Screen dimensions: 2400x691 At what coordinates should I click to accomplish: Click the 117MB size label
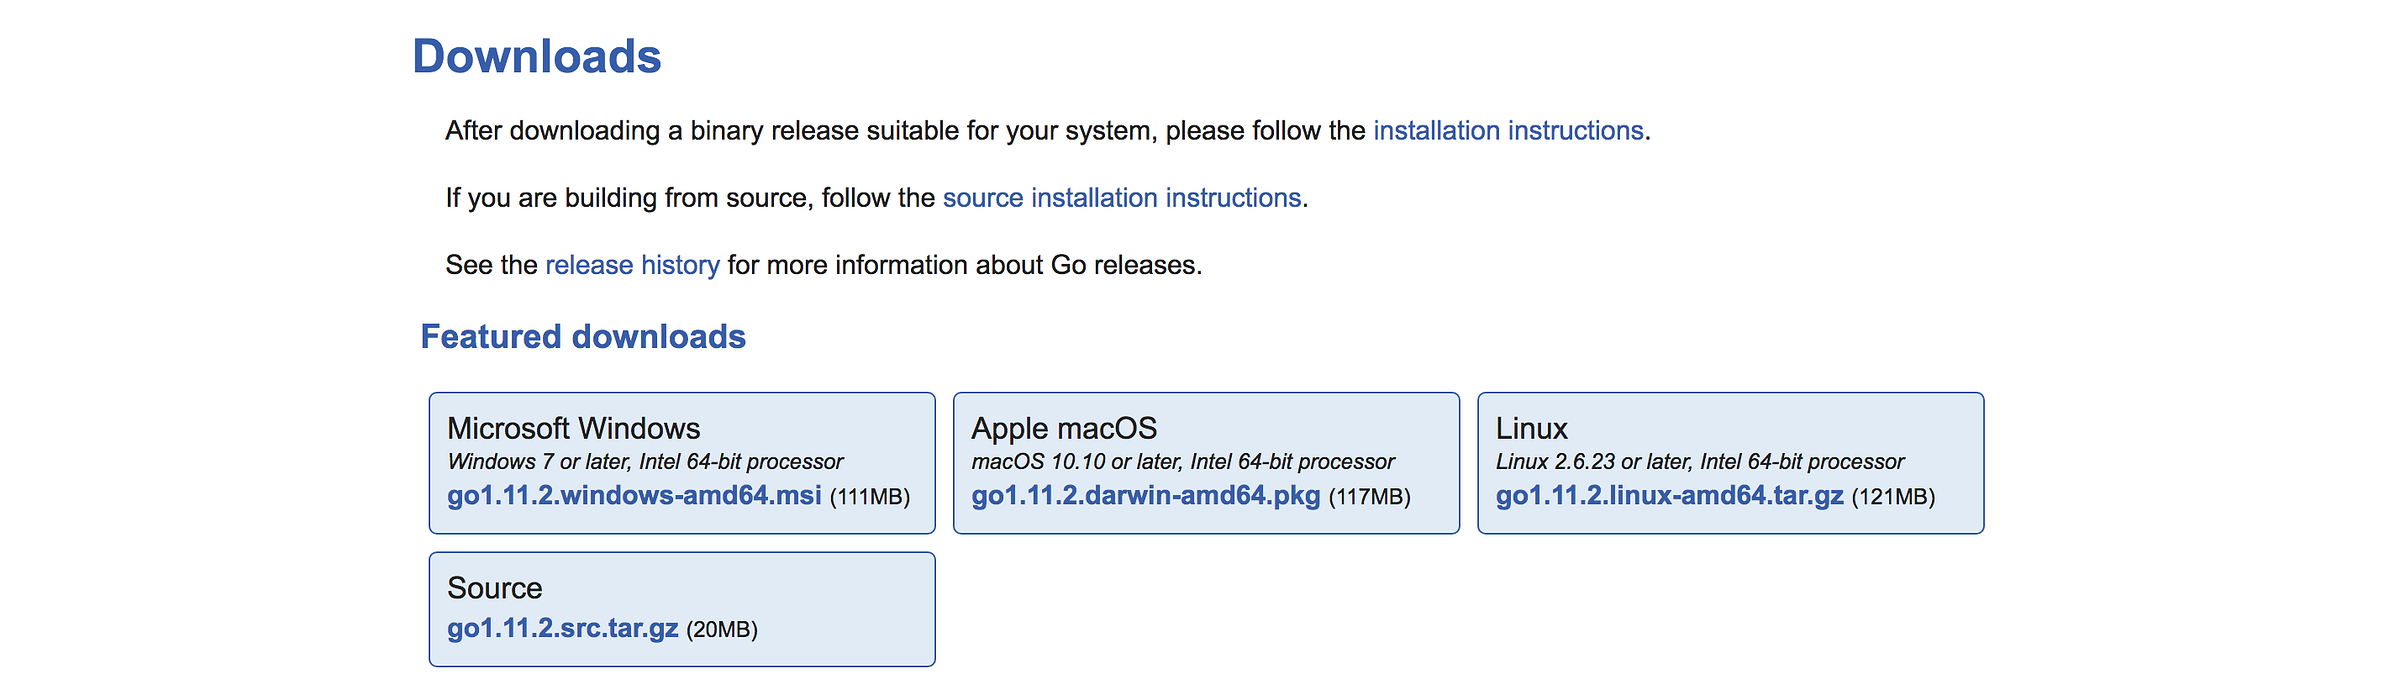[1369, 497]
